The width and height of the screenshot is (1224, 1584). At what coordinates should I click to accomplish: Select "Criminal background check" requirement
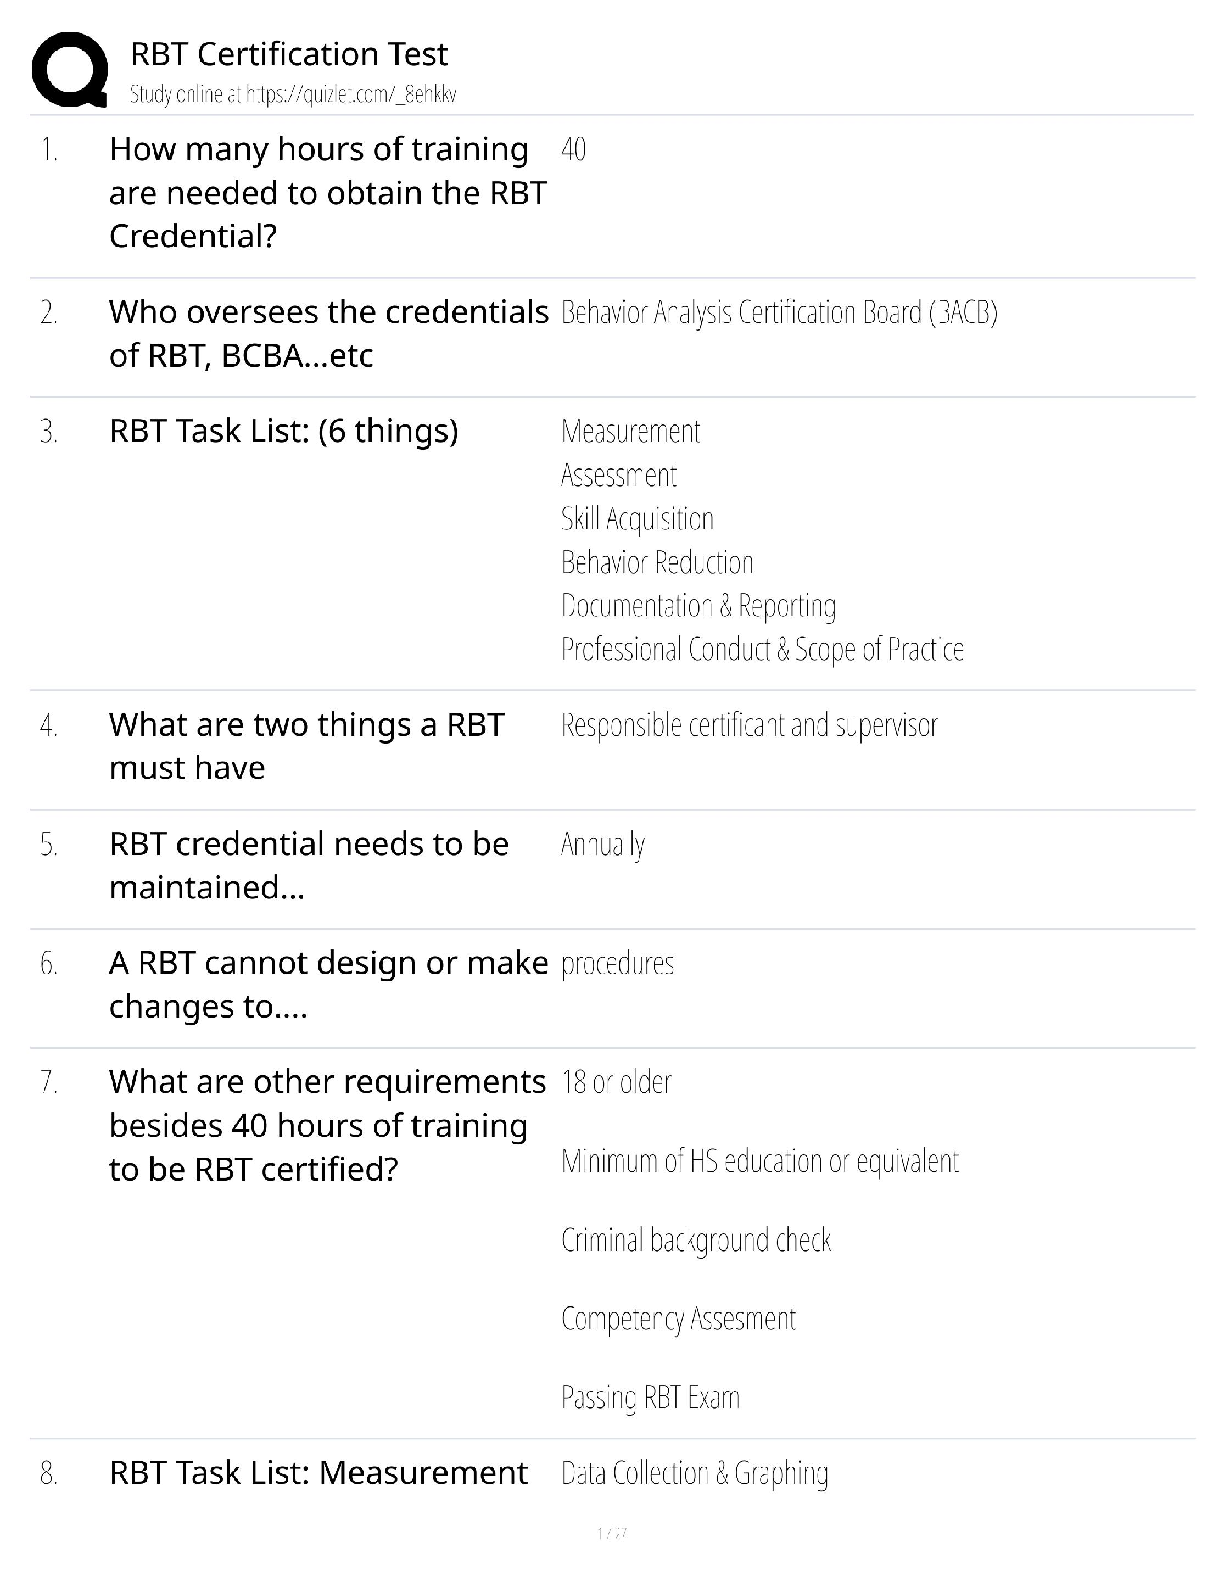pyautogui.click(x=695, y=1241)
